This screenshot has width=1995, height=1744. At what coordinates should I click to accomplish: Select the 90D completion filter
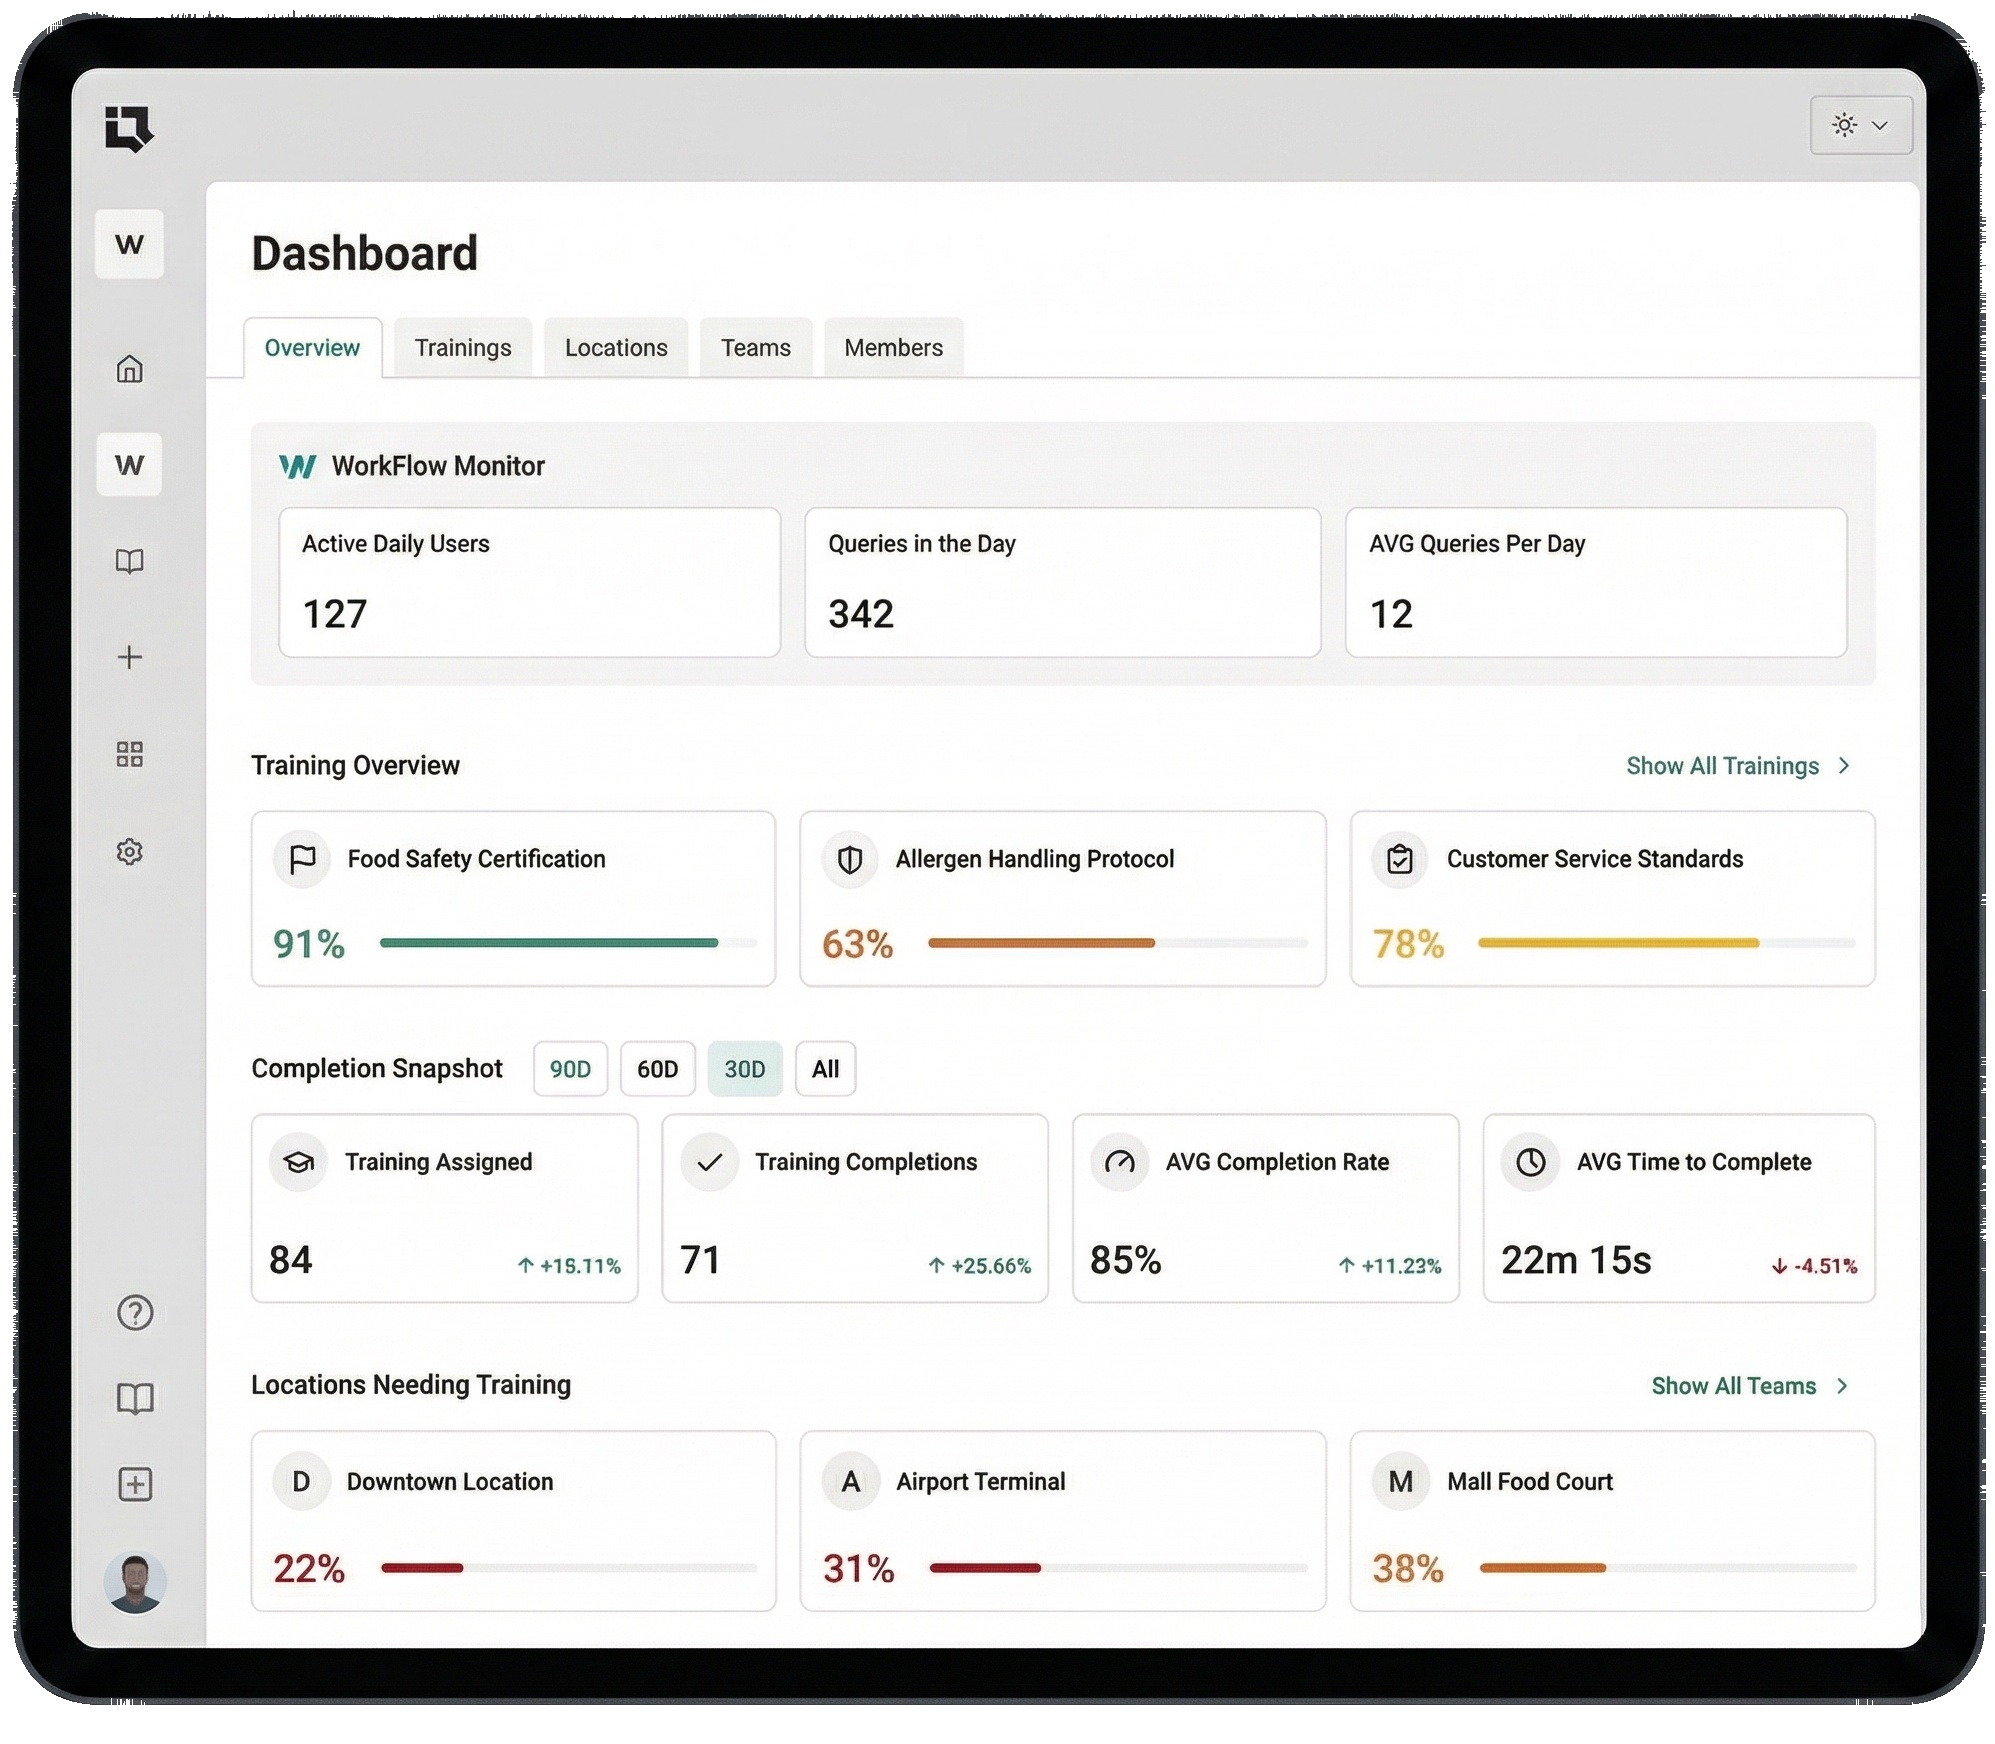click(569, 1068)
